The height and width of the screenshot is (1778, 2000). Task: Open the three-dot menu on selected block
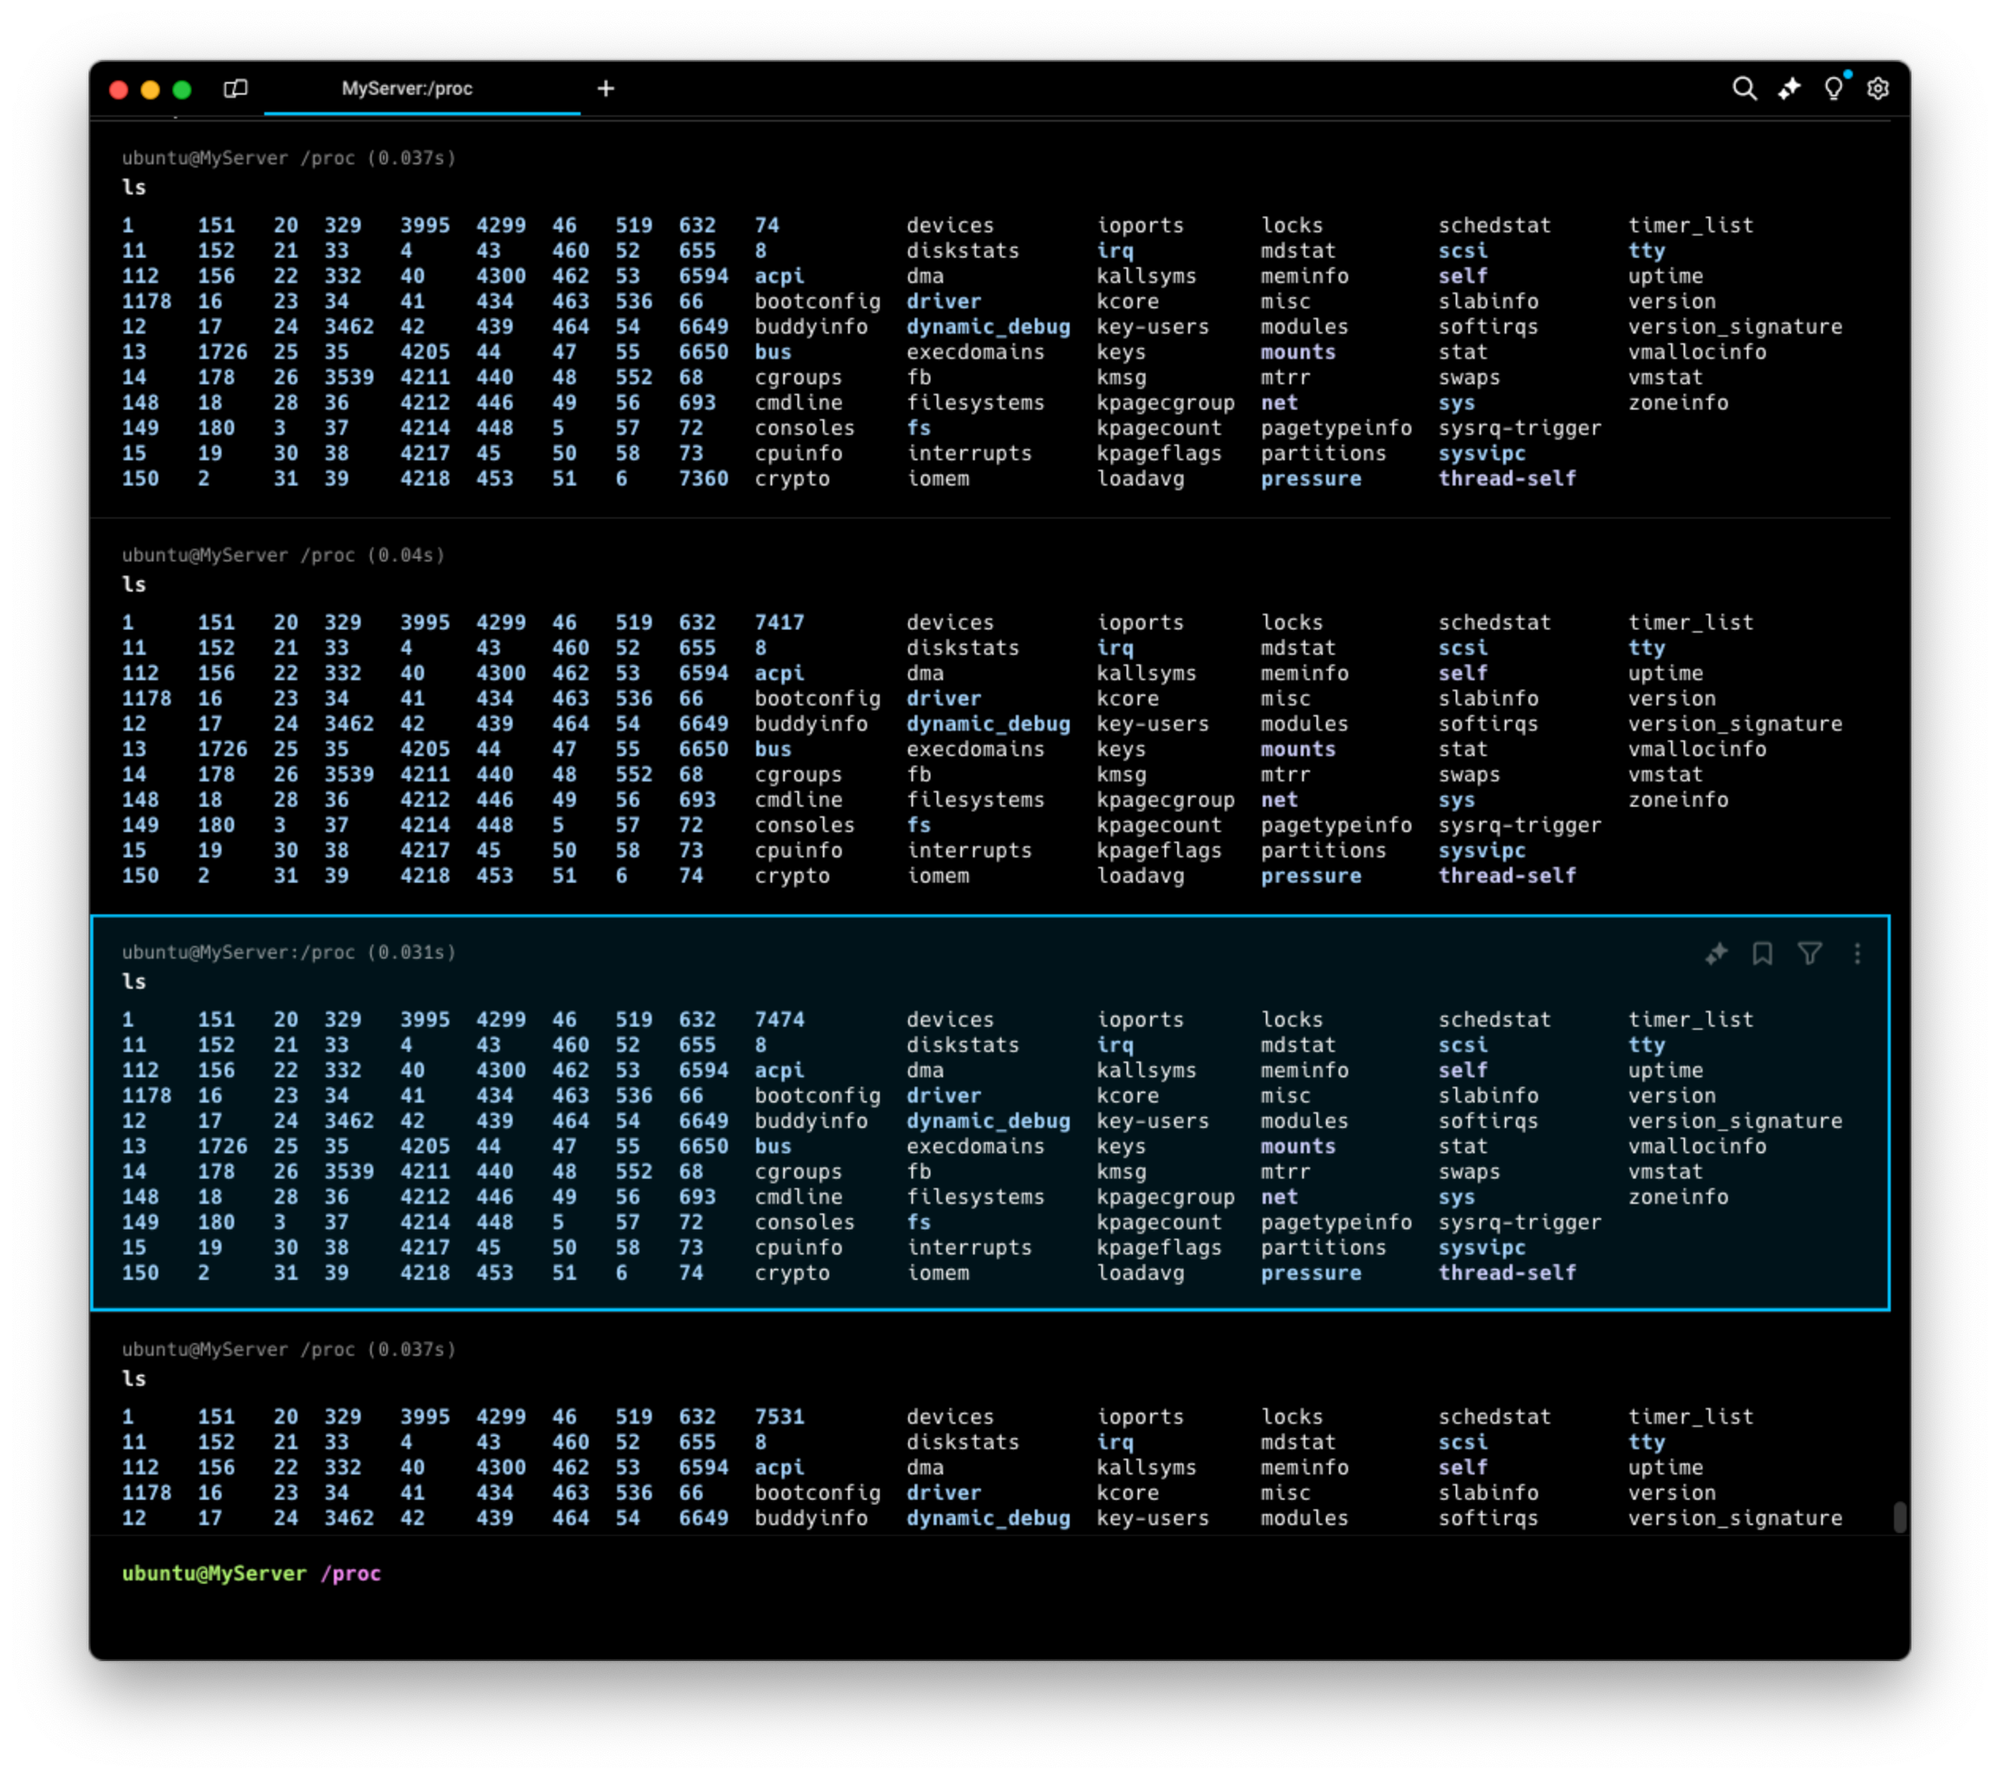(1857, 954)
